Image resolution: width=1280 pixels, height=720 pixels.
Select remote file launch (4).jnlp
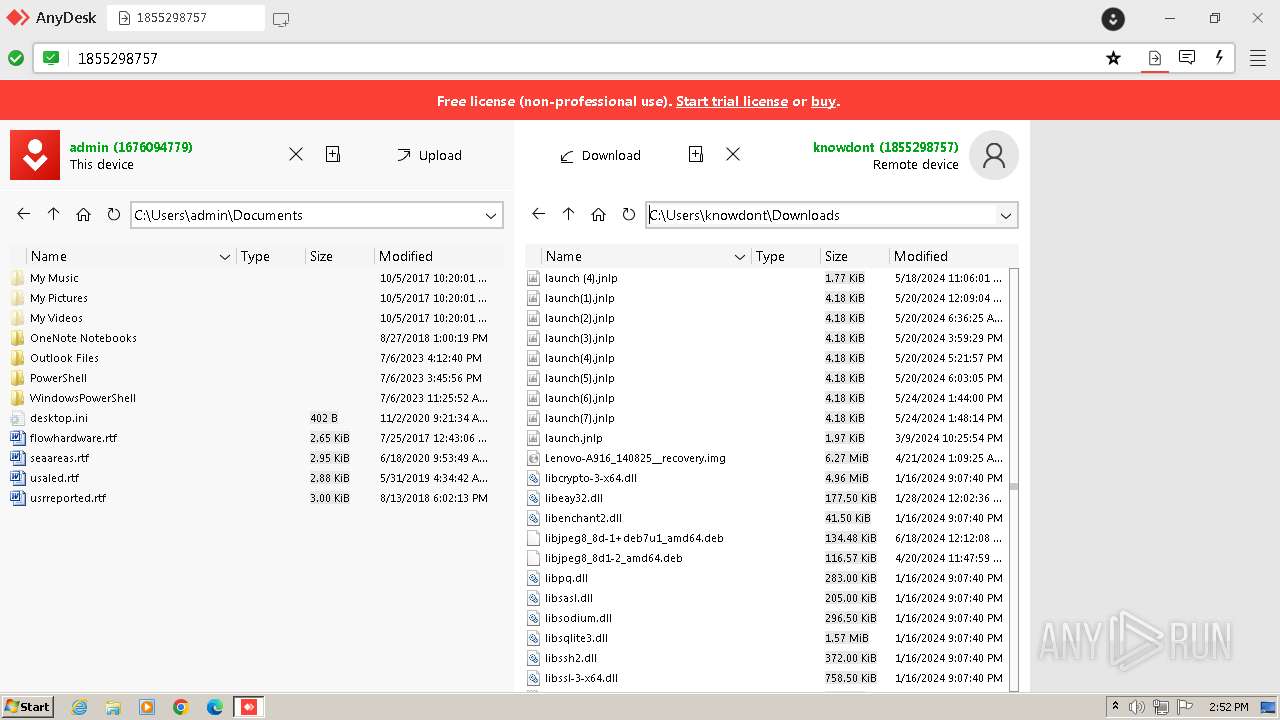(579, 278)
